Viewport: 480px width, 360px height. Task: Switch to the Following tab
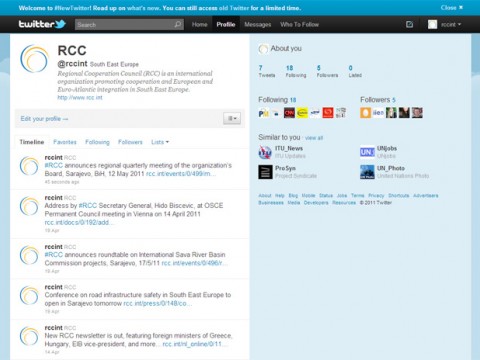pos(97,142)
